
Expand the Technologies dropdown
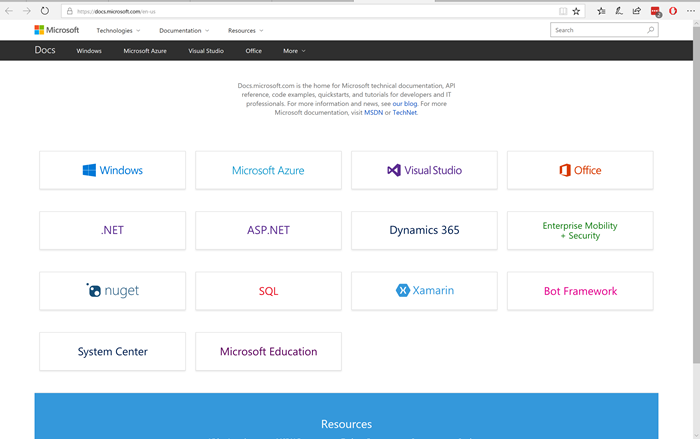(x=118, y=30)
